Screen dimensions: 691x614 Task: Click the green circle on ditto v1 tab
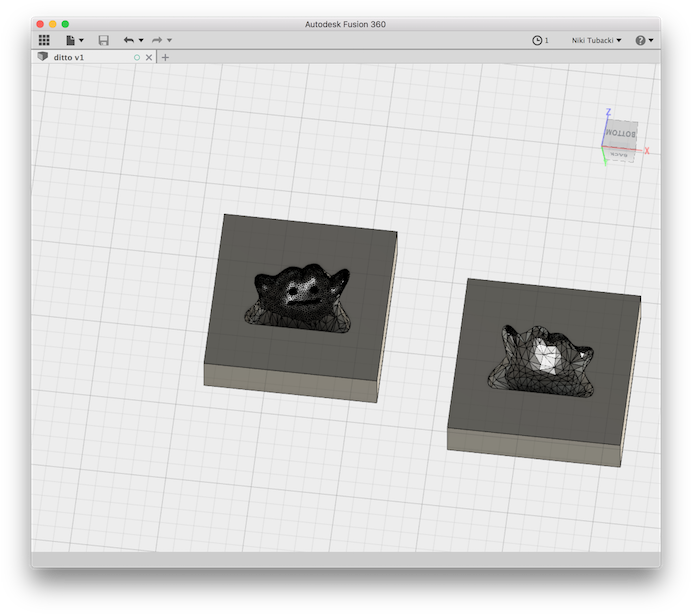137,57
